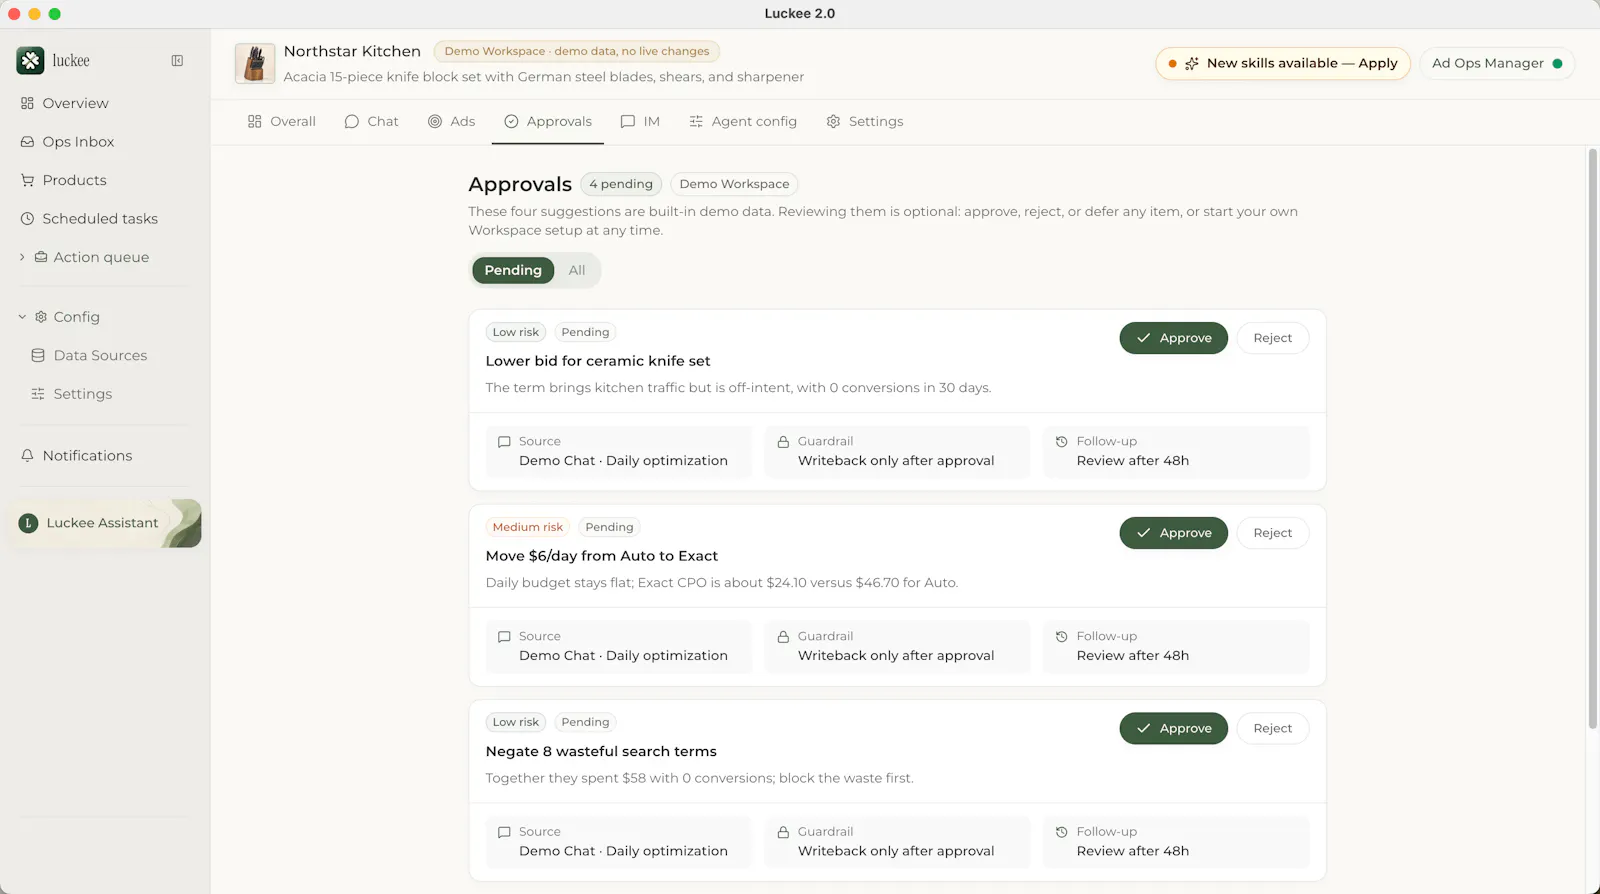This screenshot has height=894, width=1600.
Task: Click the sparkle icon in New skills banner
Action: (1192, 64)
